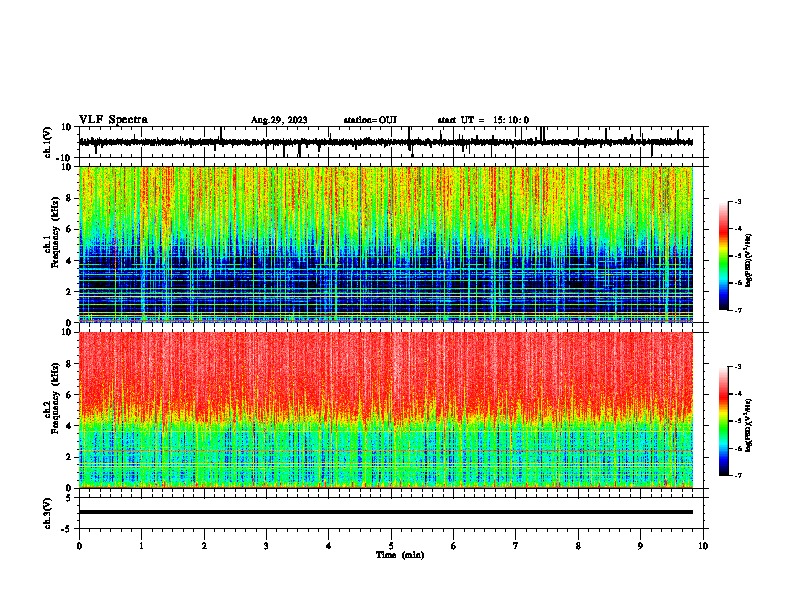Screen dimensions: 792x612
Task: Click the time axis tick label "3"
Action: [266, 546]
